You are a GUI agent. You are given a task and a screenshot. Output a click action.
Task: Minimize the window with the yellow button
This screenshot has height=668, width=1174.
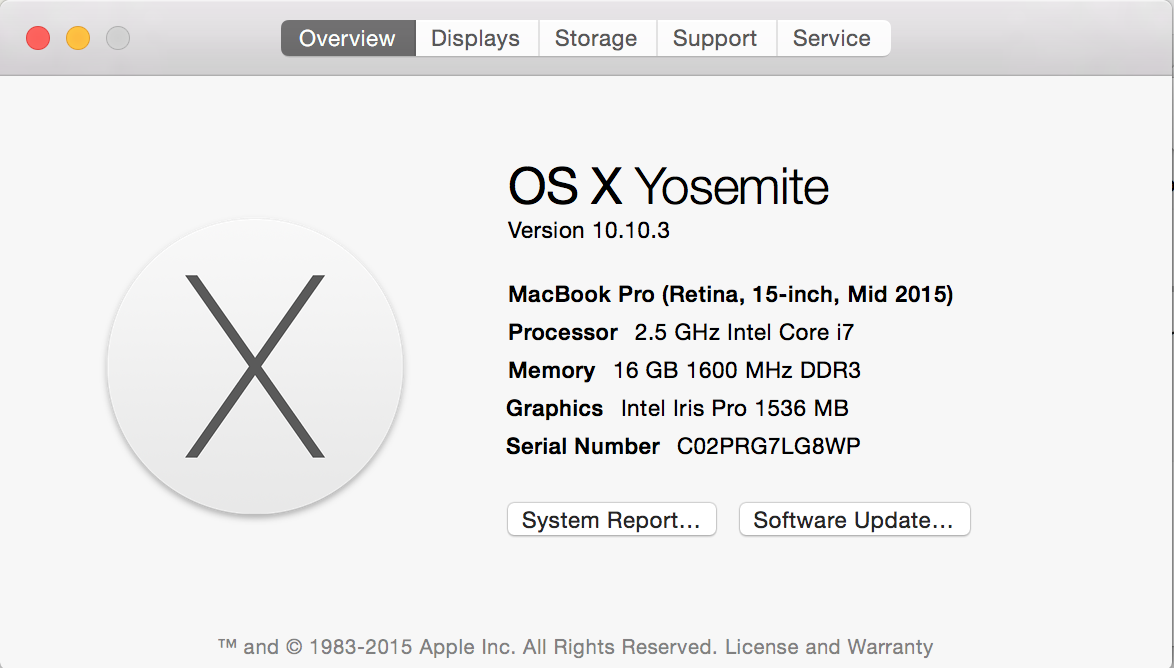pos(78,39)
